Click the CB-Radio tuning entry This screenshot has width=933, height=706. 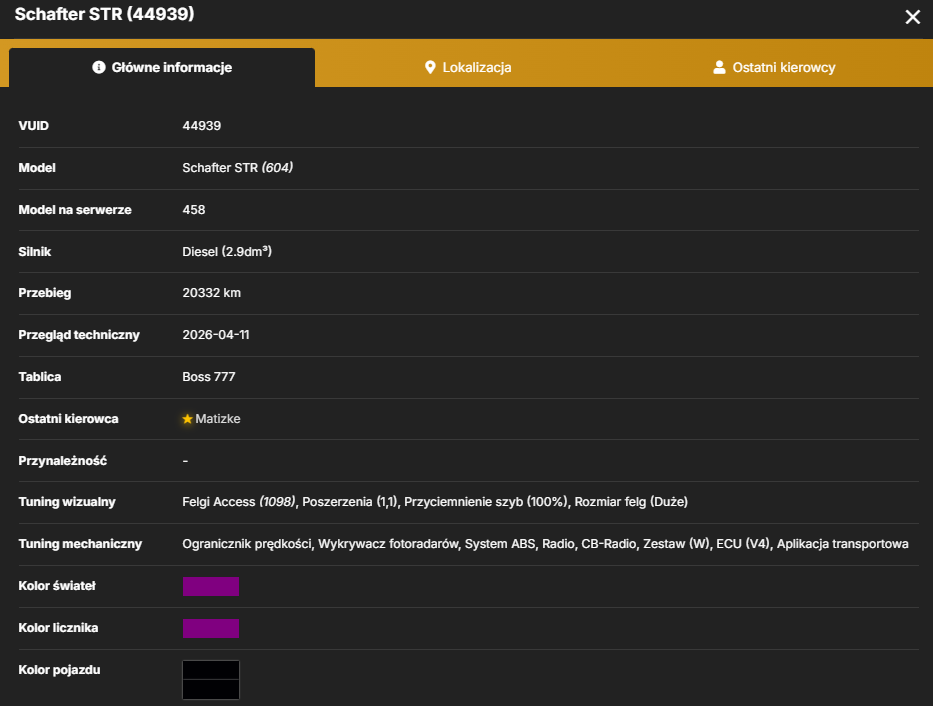point(609,544)
